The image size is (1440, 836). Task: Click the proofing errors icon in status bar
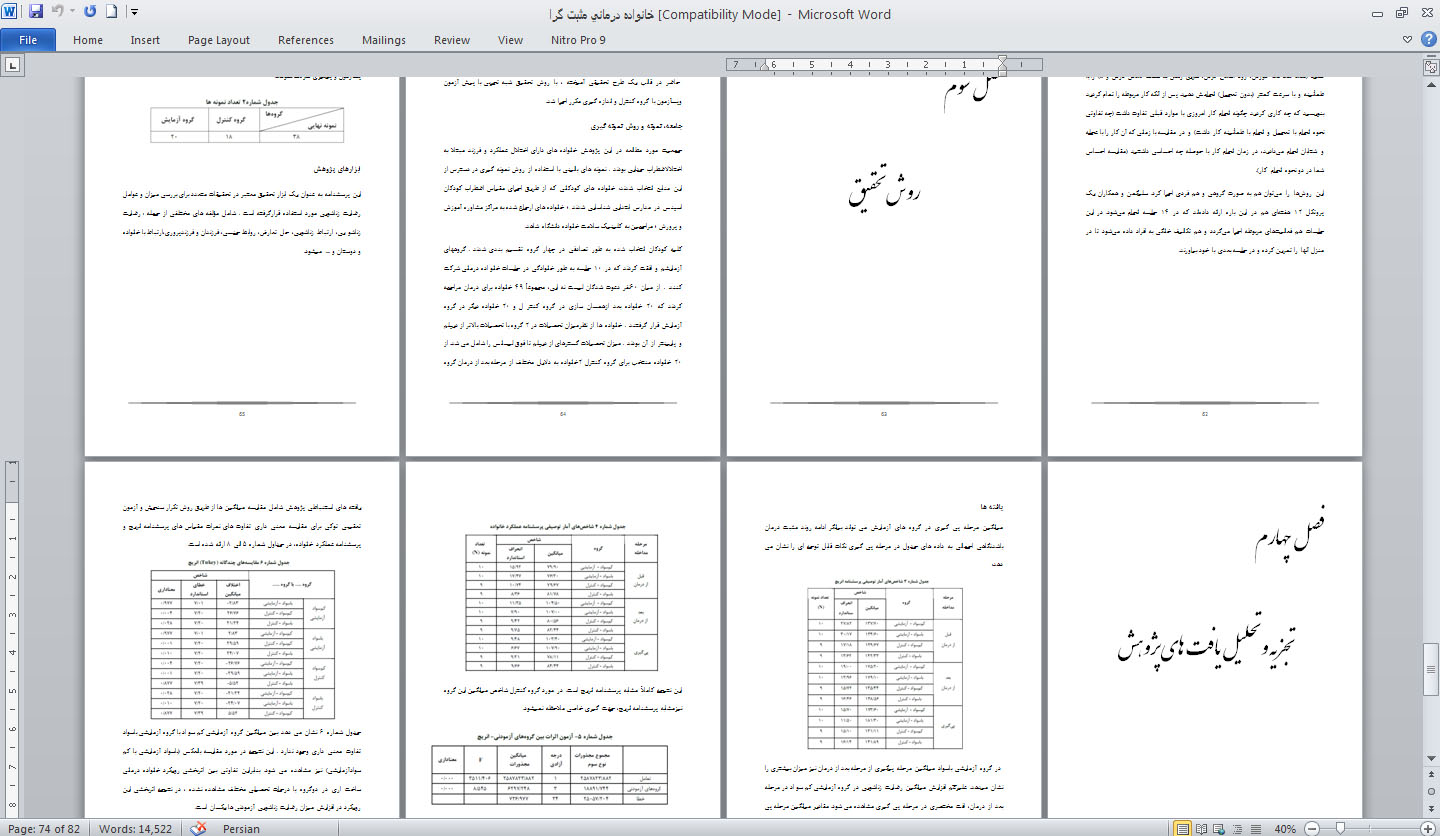point(199,828)
